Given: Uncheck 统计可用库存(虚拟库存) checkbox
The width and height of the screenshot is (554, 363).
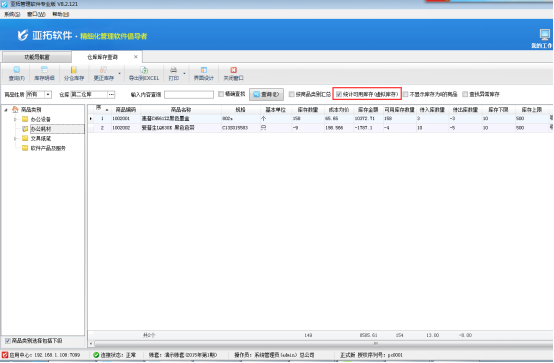Looking at the screenshot, I should tap(338, 94).
